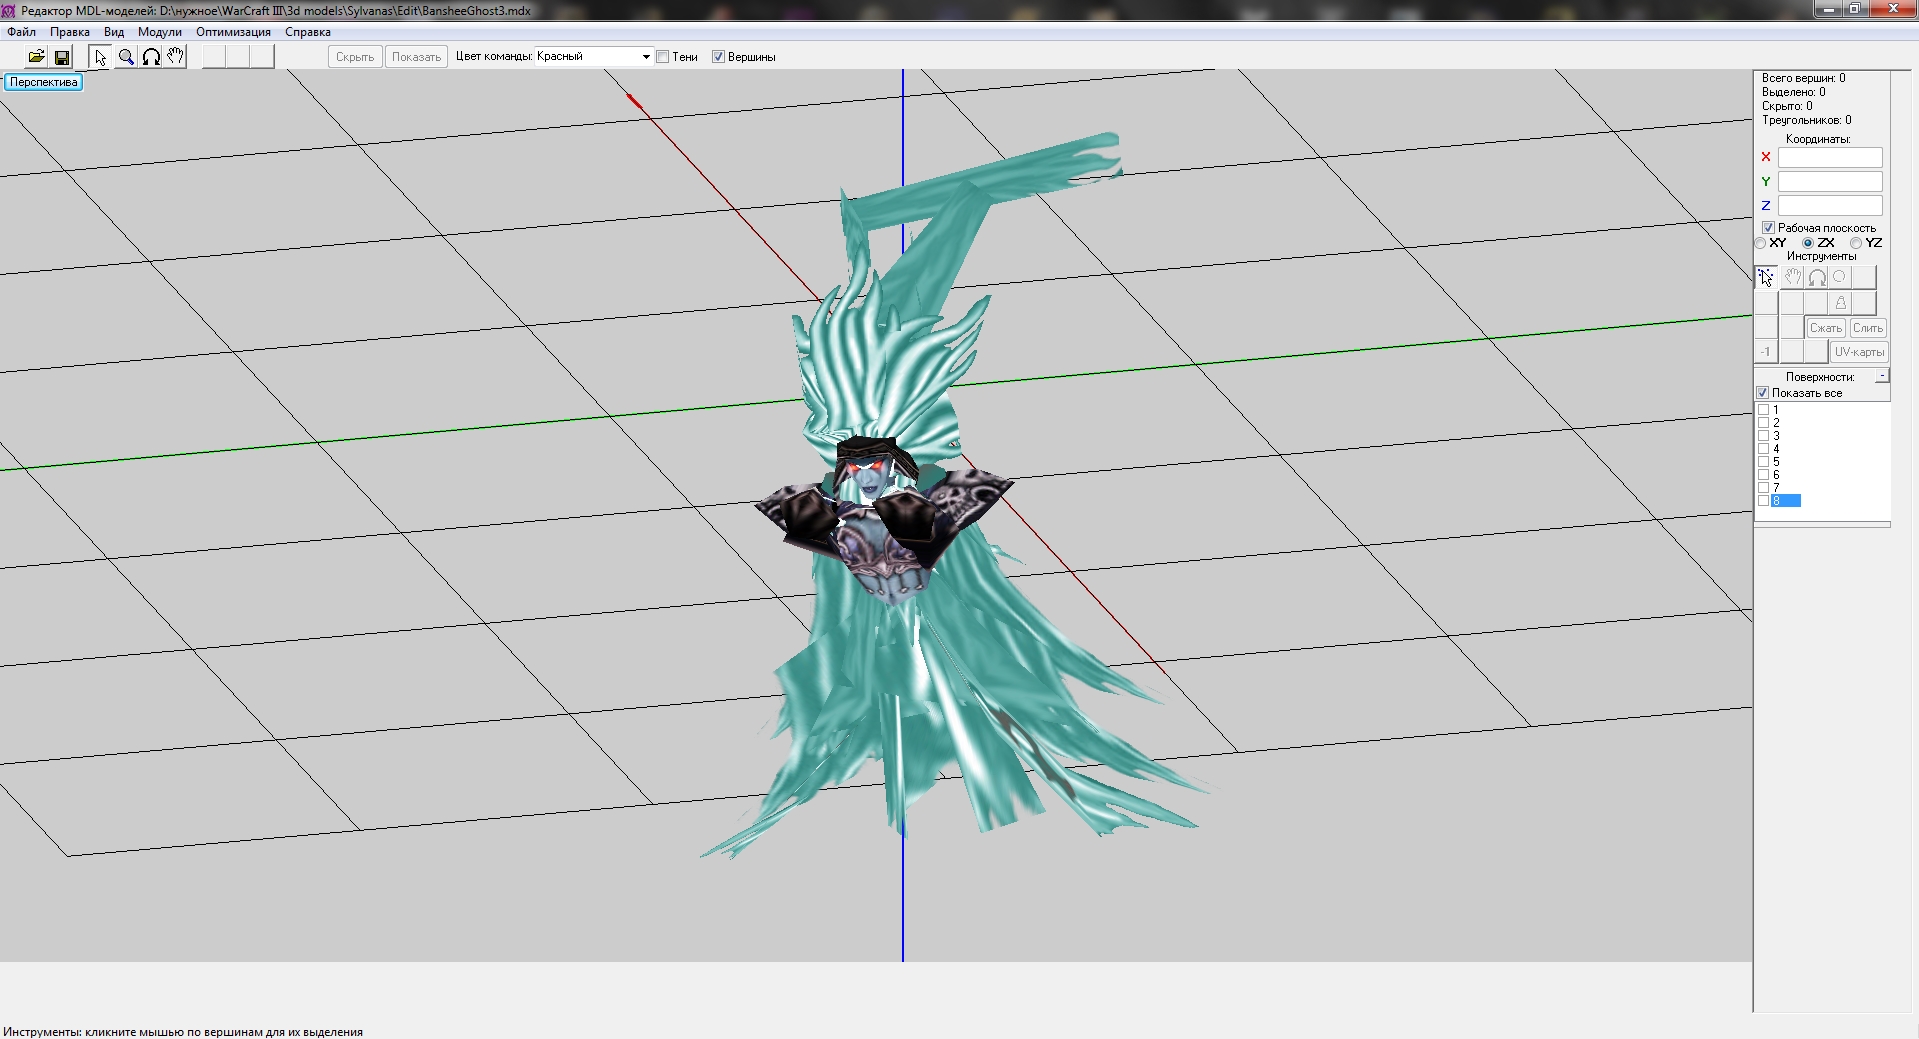Screen dimensions: 1919x1039
Task: Pick the hand pan tool in toolbar
Action: (176, 57)
